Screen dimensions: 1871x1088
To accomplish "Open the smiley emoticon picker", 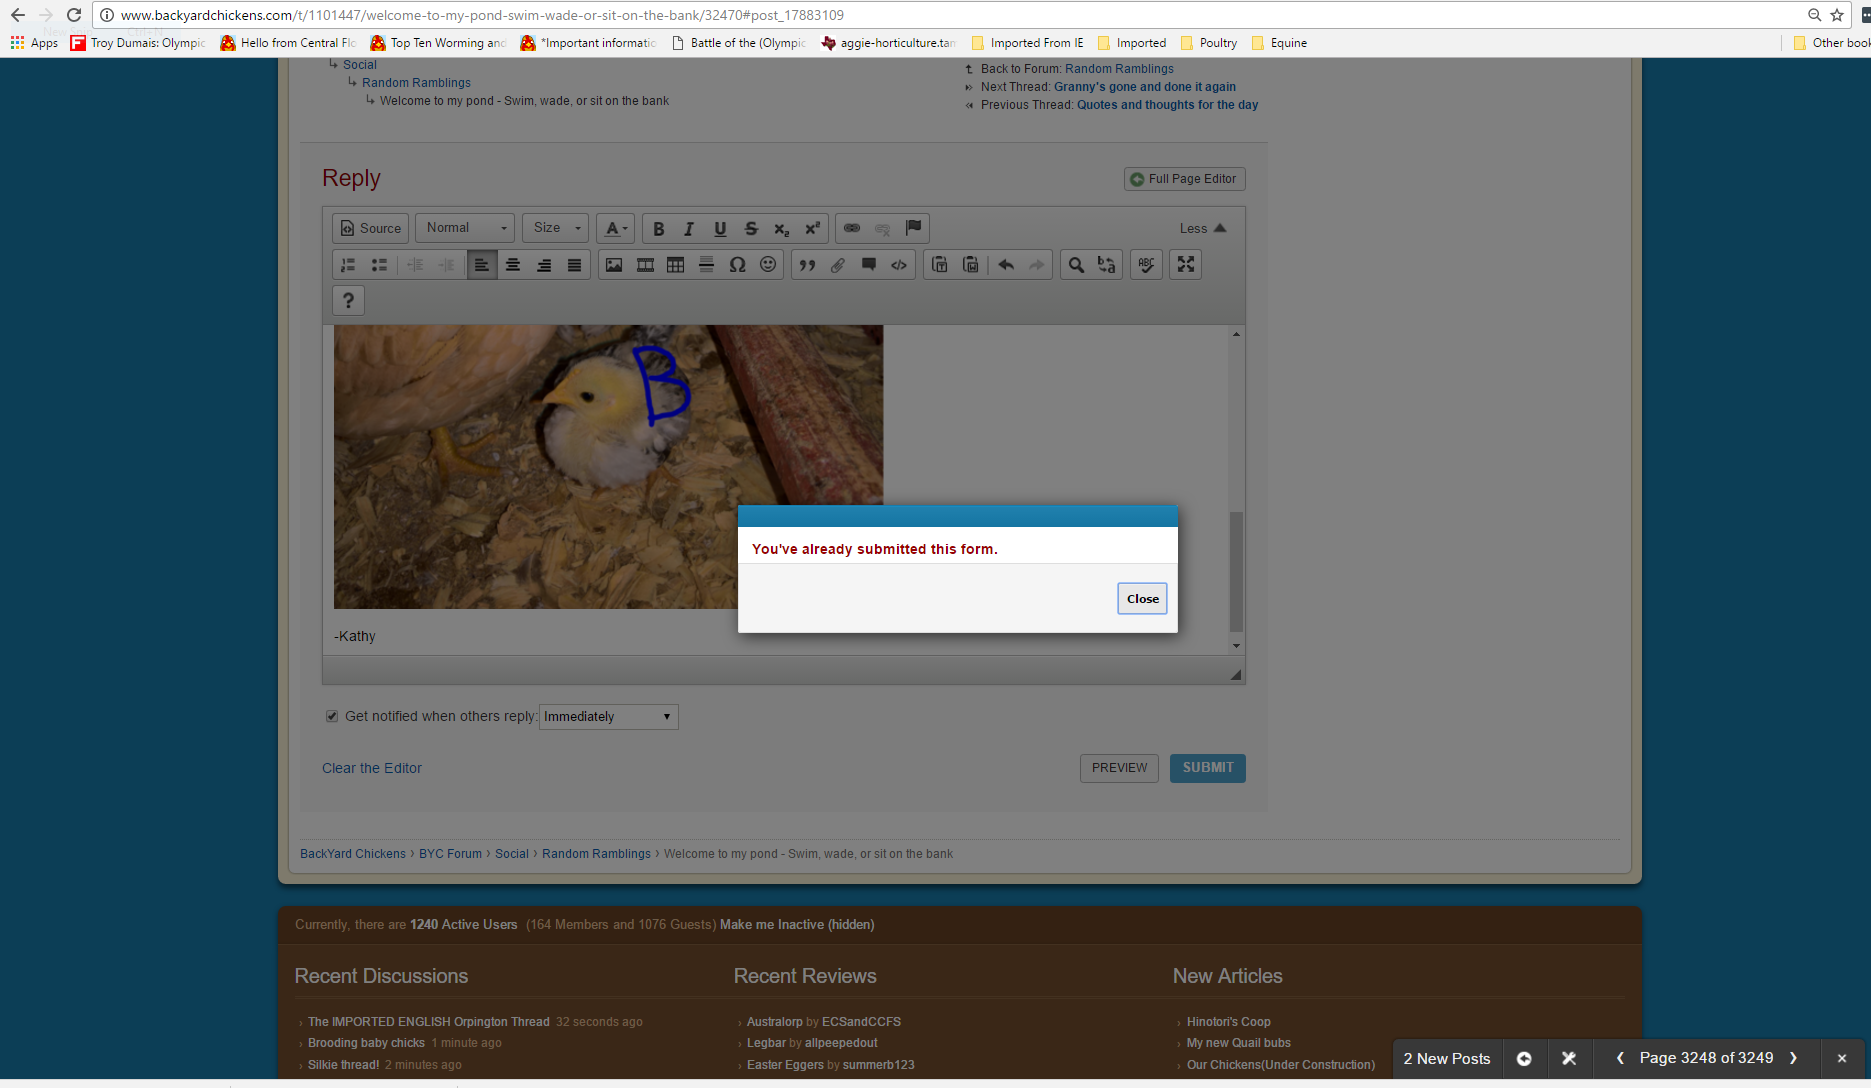I will [x=768, y=265].
